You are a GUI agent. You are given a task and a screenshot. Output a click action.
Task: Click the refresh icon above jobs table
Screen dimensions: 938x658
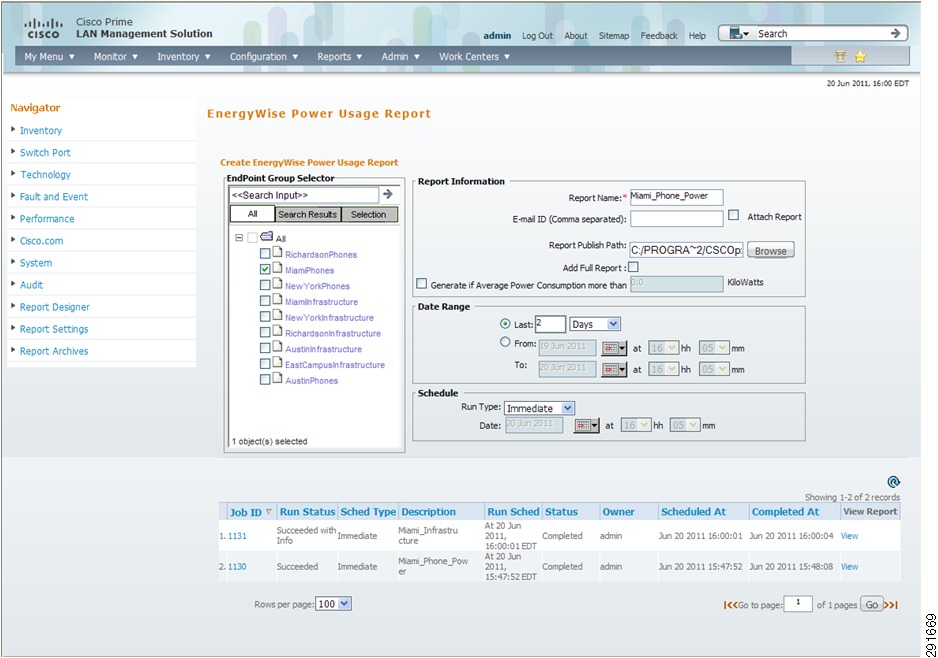pyautogui.click(x=893, y=482)
